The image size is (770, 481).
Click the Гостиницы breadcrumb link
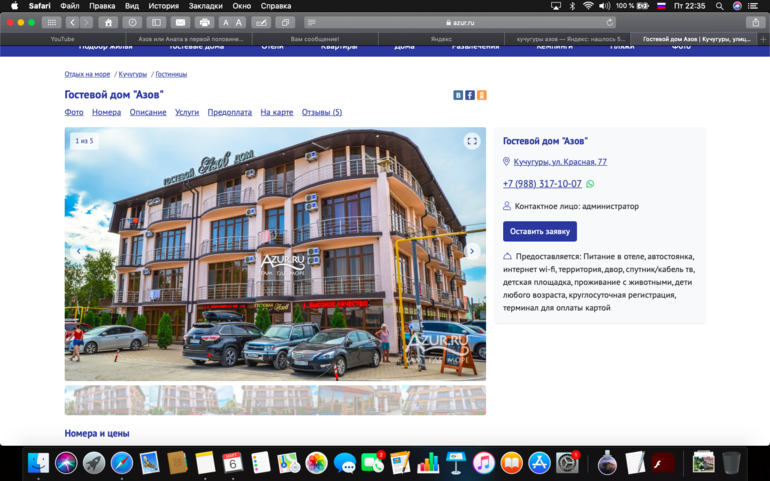(x=171, y=74)
